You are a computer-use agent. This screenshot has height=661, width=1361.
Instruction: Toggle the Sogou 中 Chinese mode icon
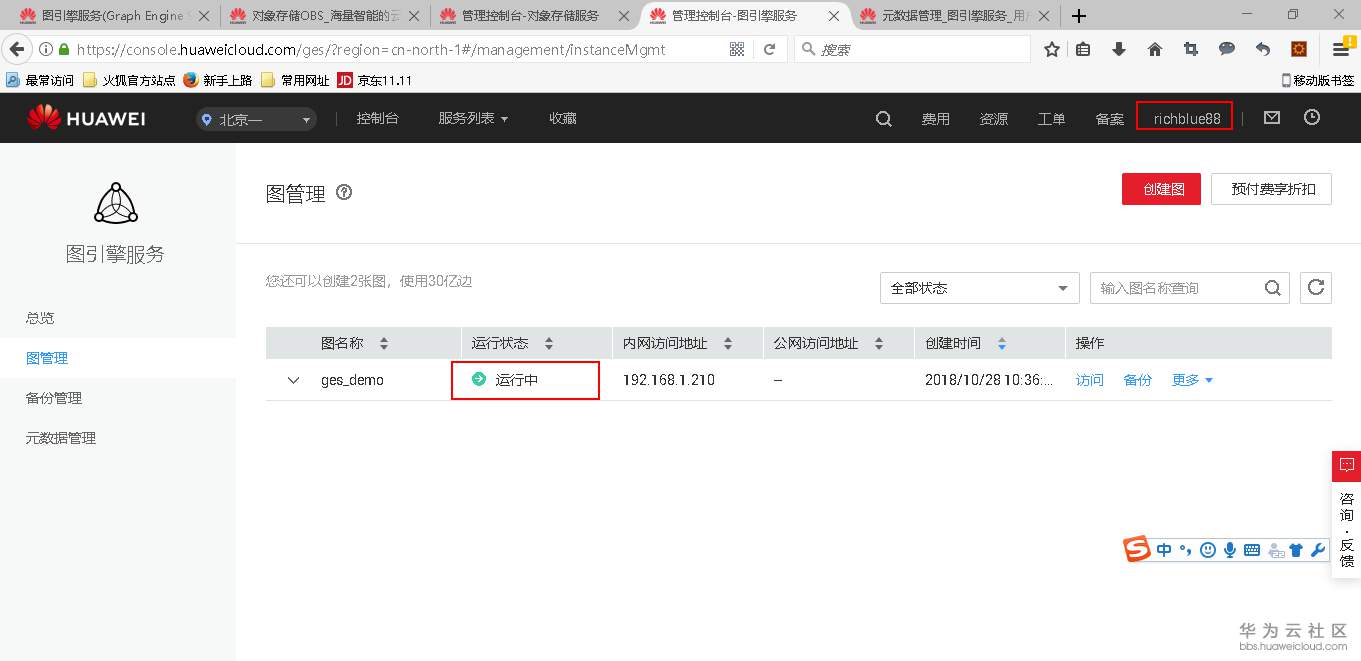point(1164,549)
